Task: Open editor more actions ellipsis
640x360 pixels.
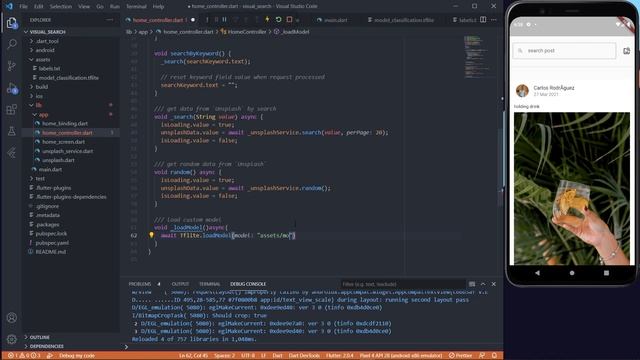Action: tap(494, 20)
